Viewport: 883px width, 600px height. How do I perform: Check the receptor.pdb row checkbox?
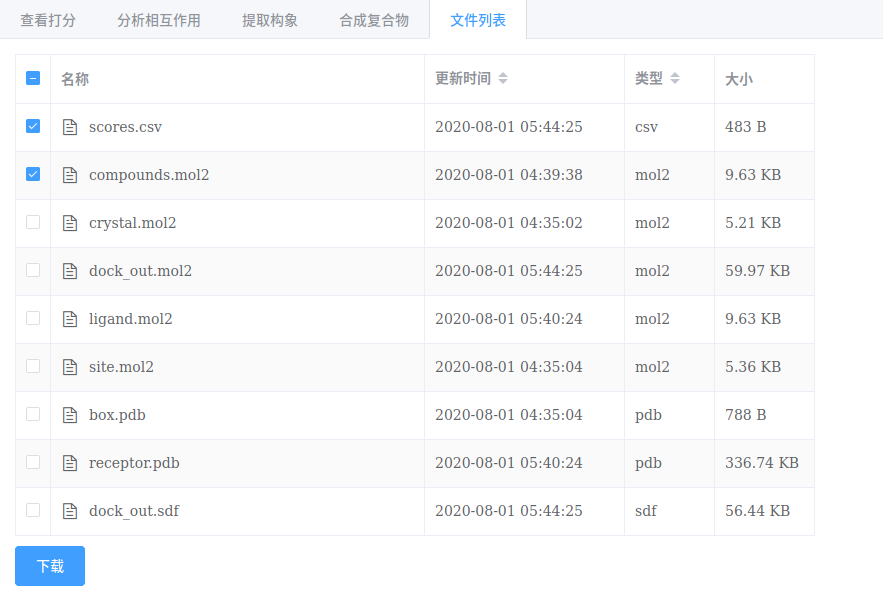coord(33,462)
